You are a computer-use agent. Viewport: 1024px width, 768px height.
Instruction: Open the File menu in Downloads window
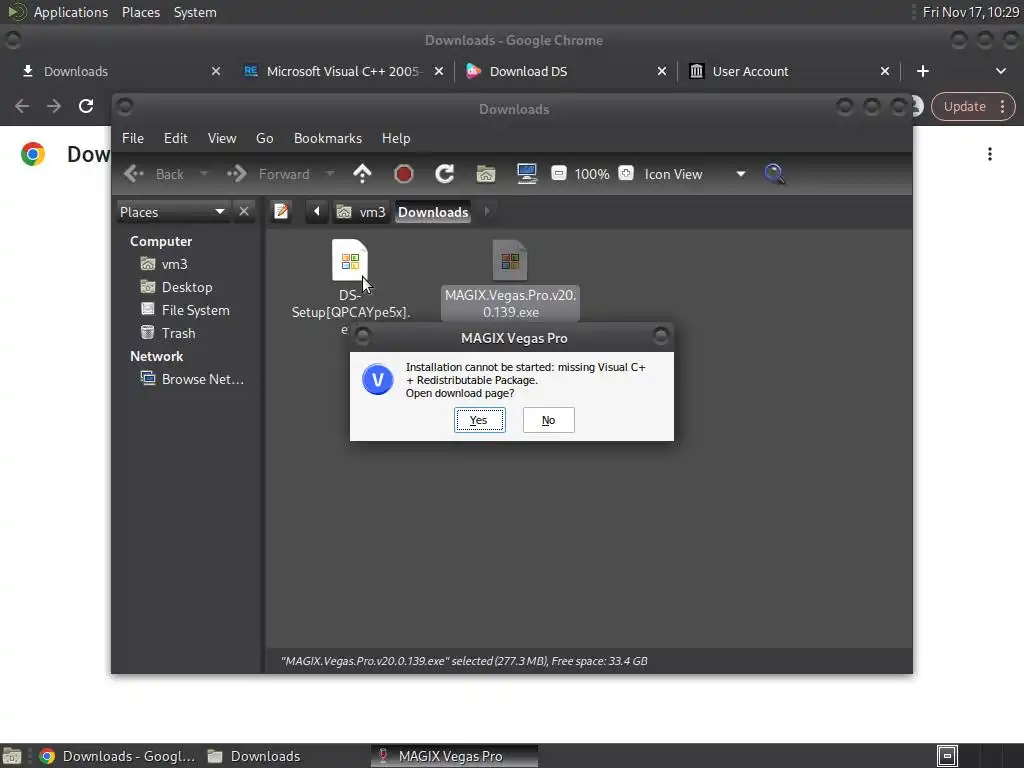click(x=133, y=138)
